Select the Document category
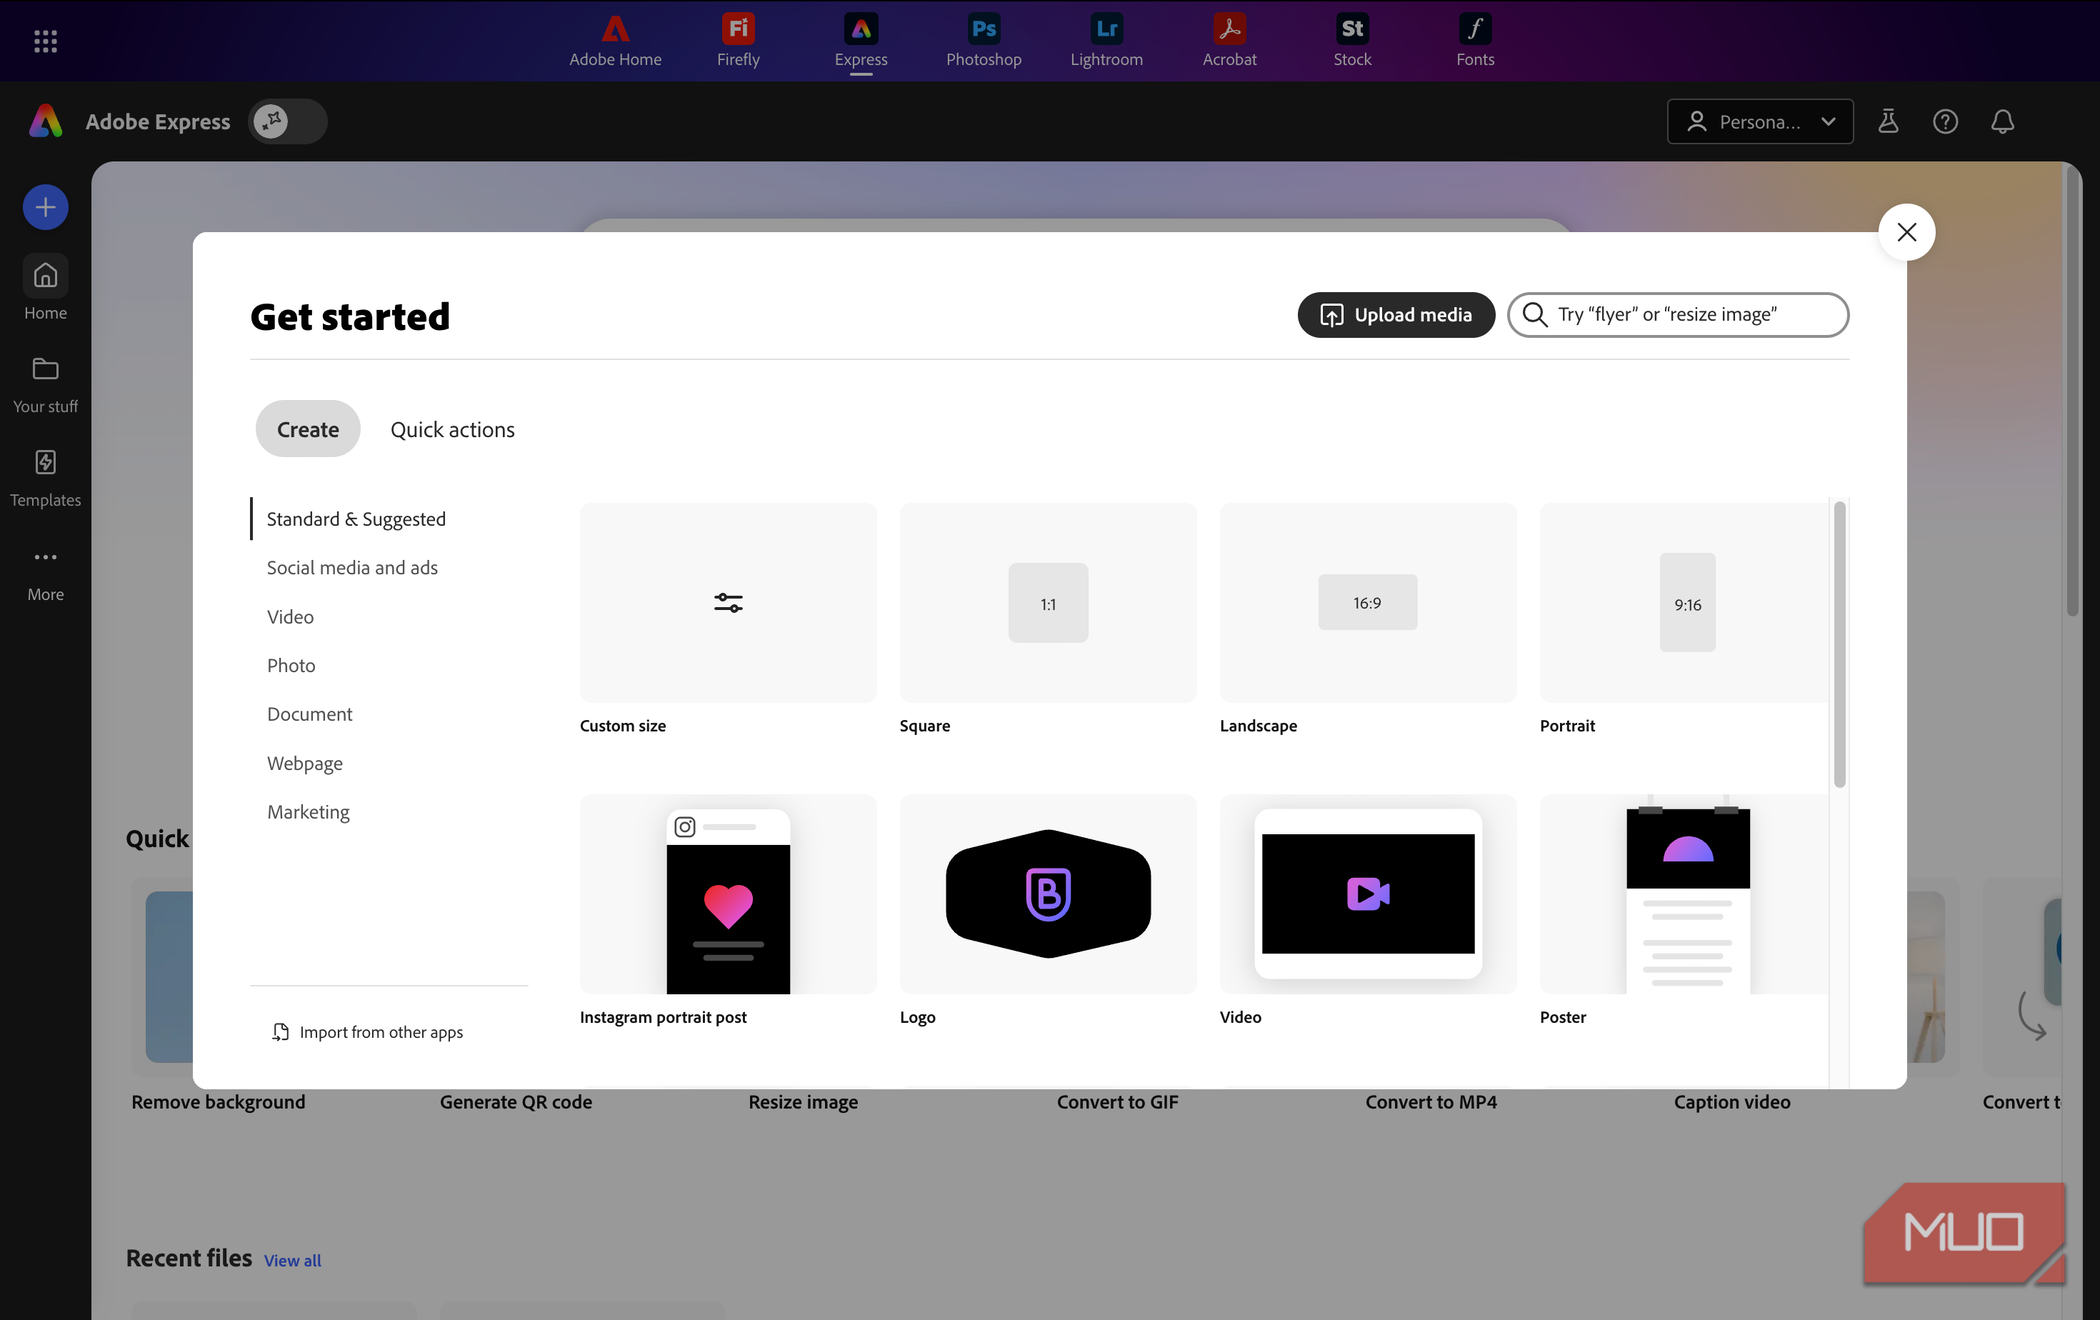 (x=309, y=714)
